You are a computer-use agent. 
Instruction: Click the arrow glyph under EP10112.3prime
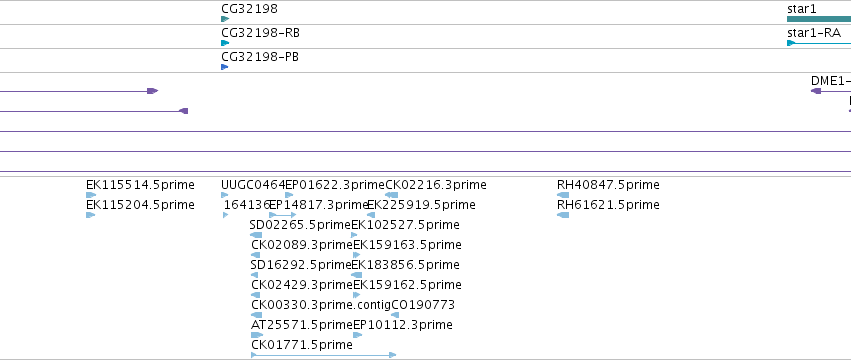tap(358, 335)
